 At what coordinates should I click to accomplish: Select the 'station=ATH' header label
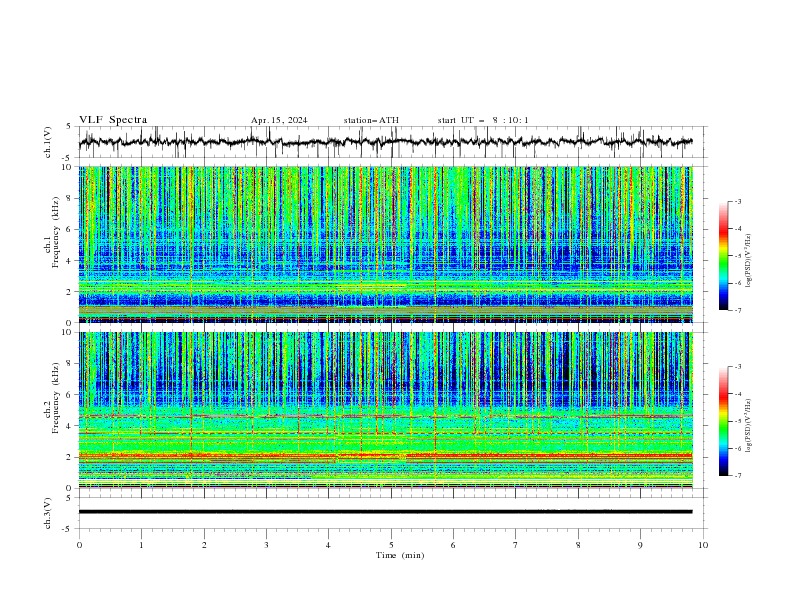(x=371, y=120)
